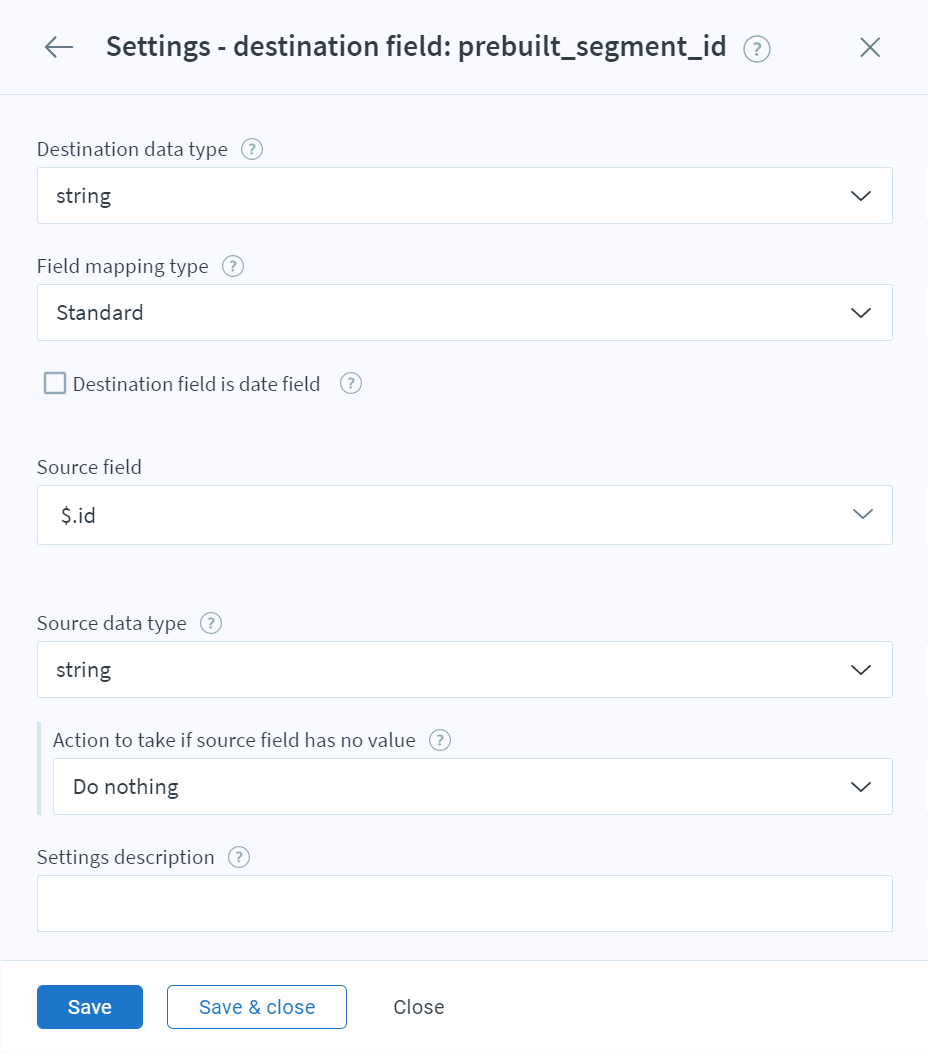Image resolution: width=928 pixels, height=1054 pixels.
Task: Click help beside Action to take if no value
Action: tap(439, 740)
